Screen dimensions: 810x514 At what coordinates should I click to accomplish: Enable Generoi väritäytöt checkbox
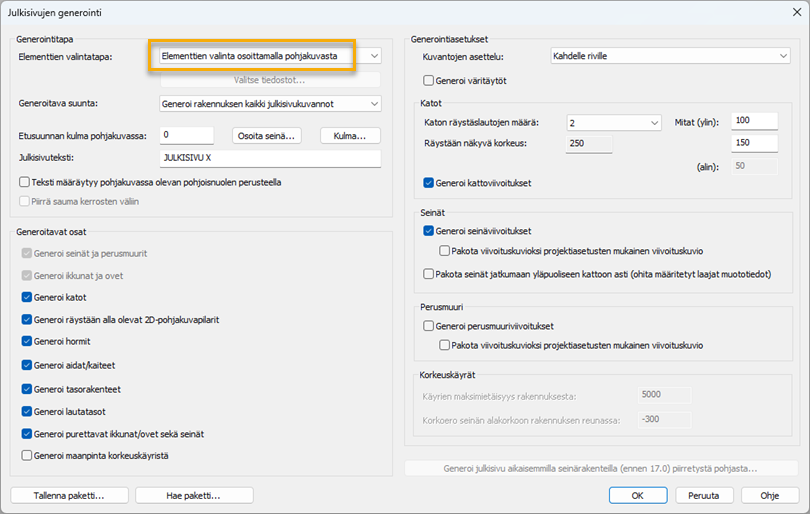click(x=429, y=80)
